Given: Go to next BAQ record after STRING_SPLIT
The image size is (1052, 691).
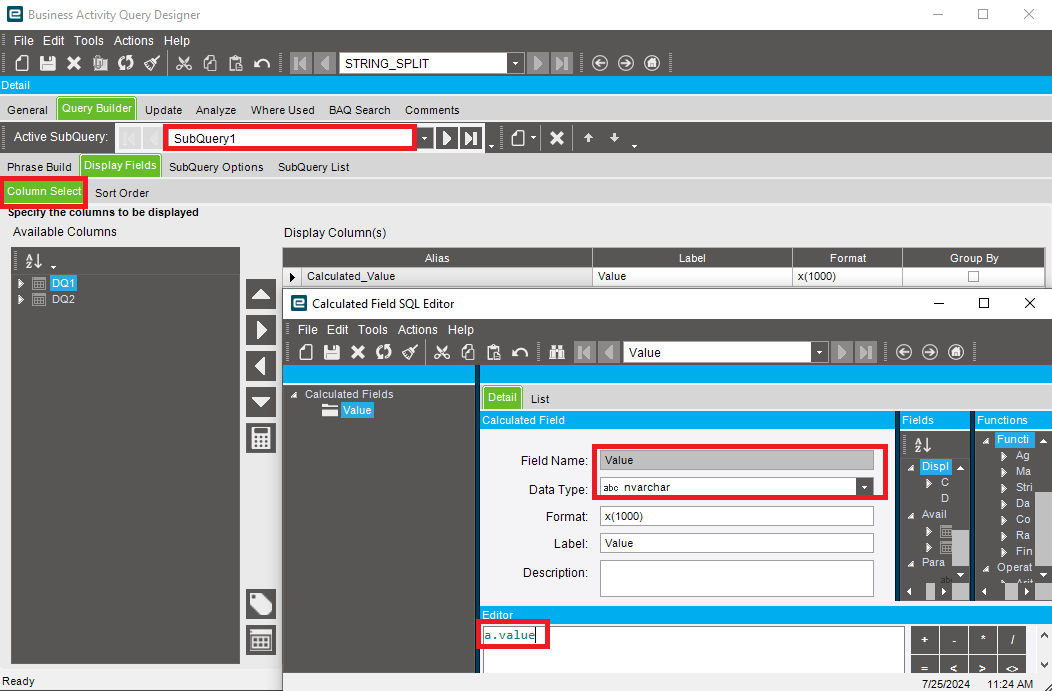Looking at the screenshot, I should point(537,63).
